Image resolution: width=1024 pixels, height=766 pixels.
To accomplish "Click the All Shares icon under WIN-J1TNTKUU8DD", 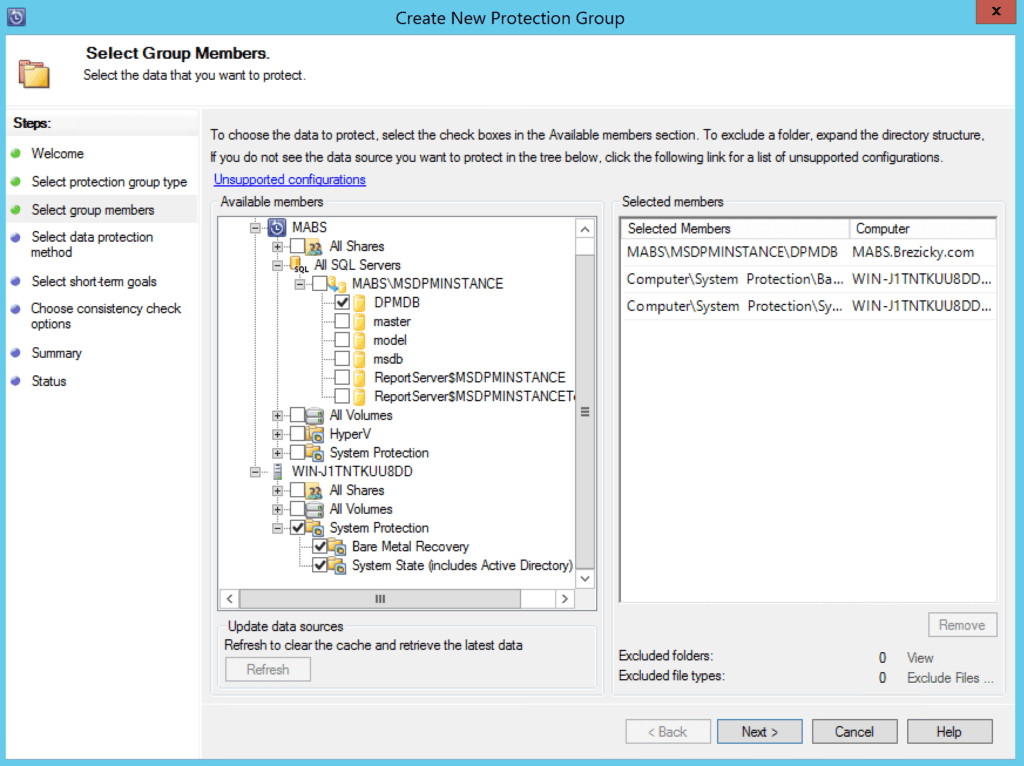I will tap(315, 490).
